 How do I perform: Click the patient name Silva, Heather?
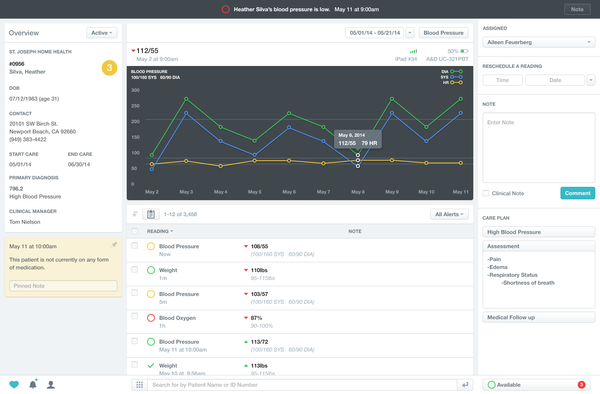(27, 72)
